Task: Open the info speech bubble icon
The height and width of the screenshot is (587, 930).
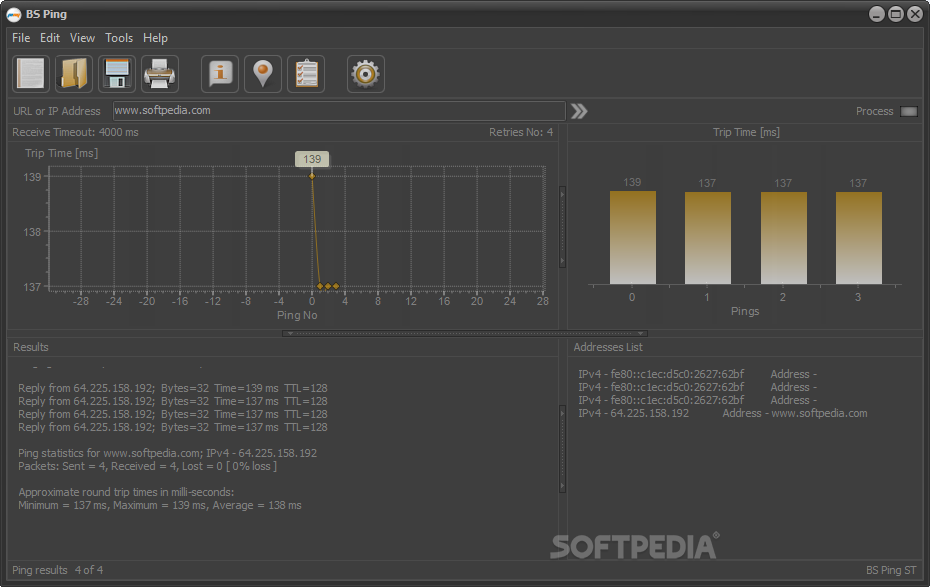Action: pos(220,74)
